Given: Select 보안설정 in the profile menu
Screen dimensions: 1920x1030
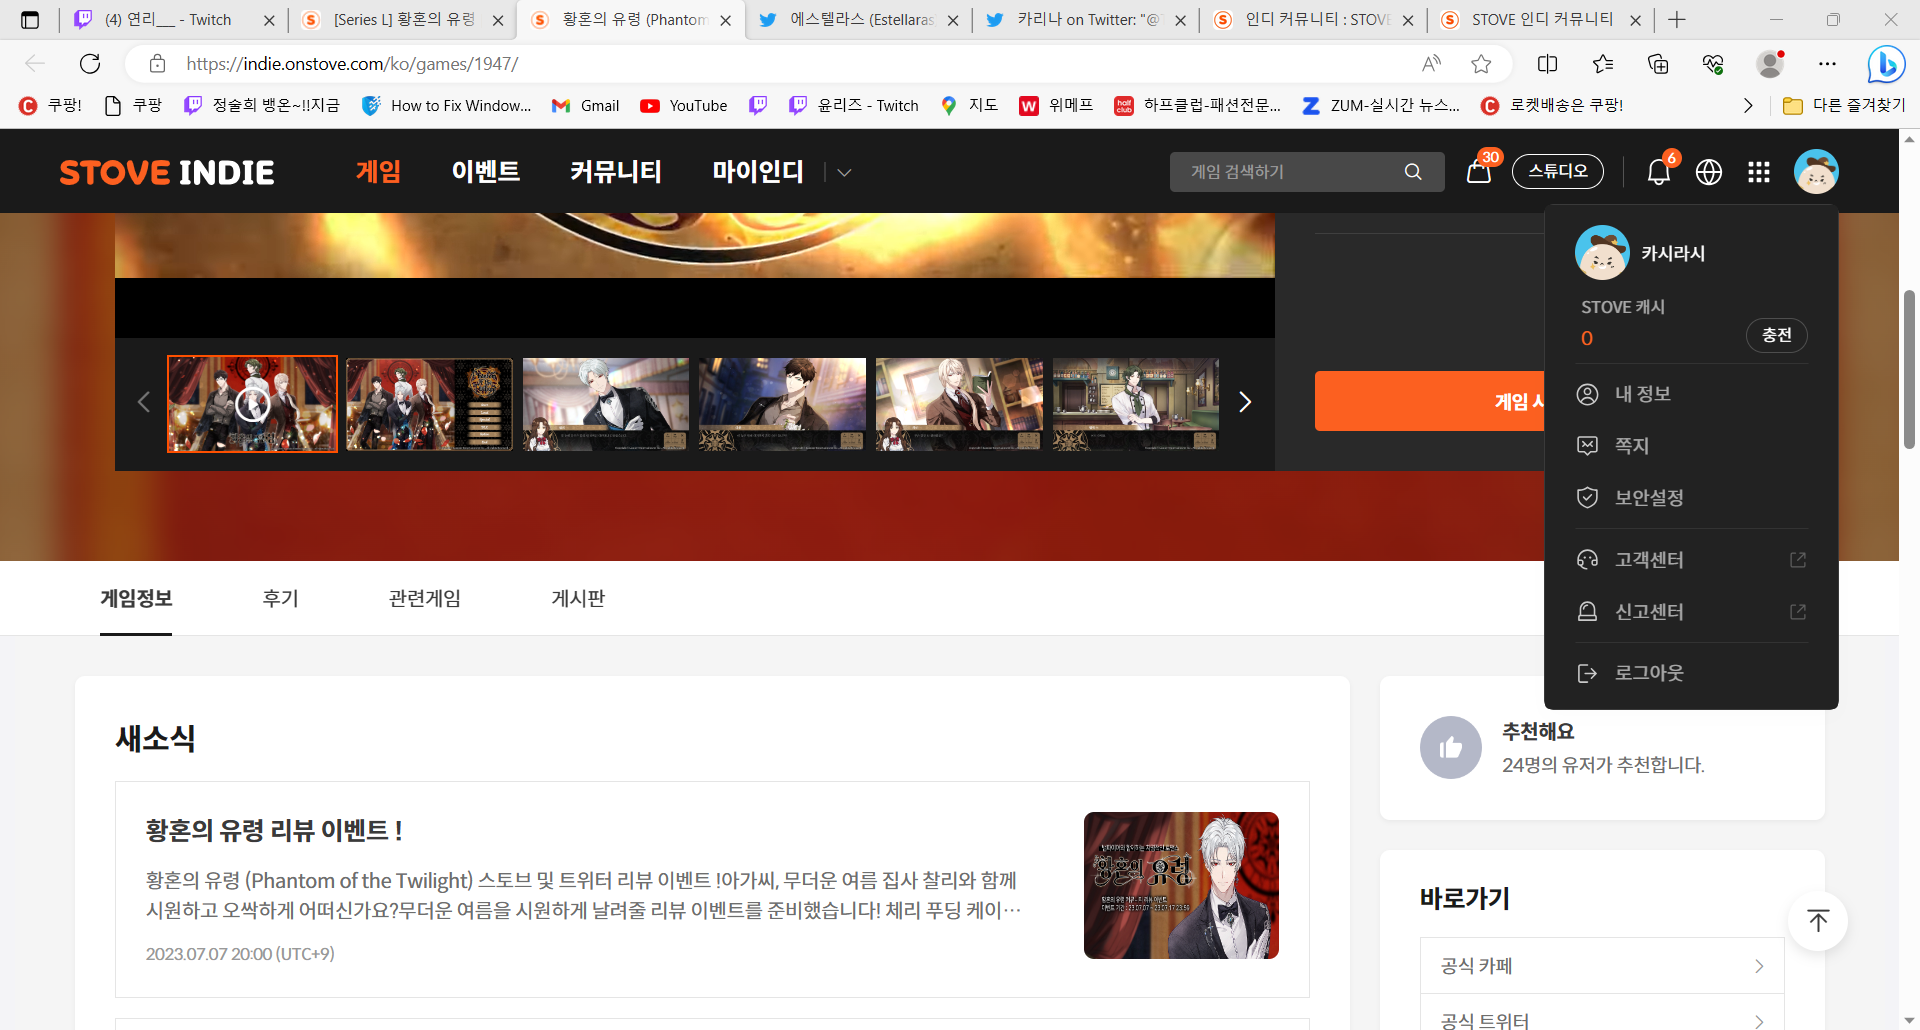Looking at the screenshot, I should (1649, 497).
